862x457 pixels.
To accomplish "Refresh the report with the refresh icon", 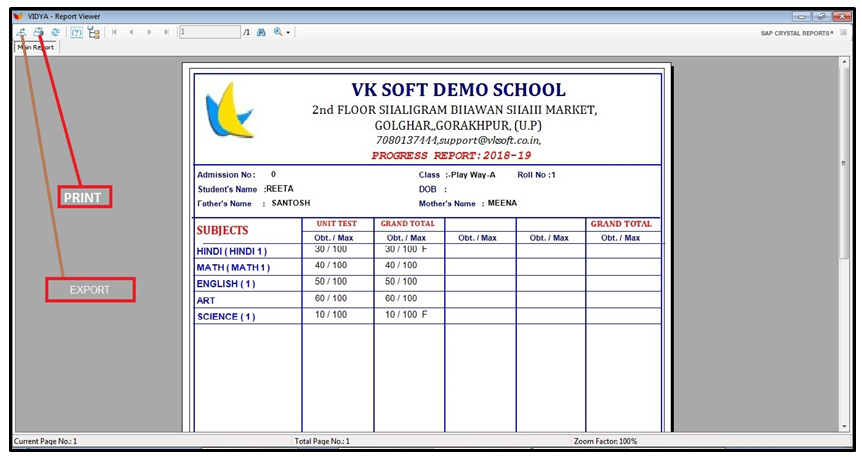I will (55, 32).
